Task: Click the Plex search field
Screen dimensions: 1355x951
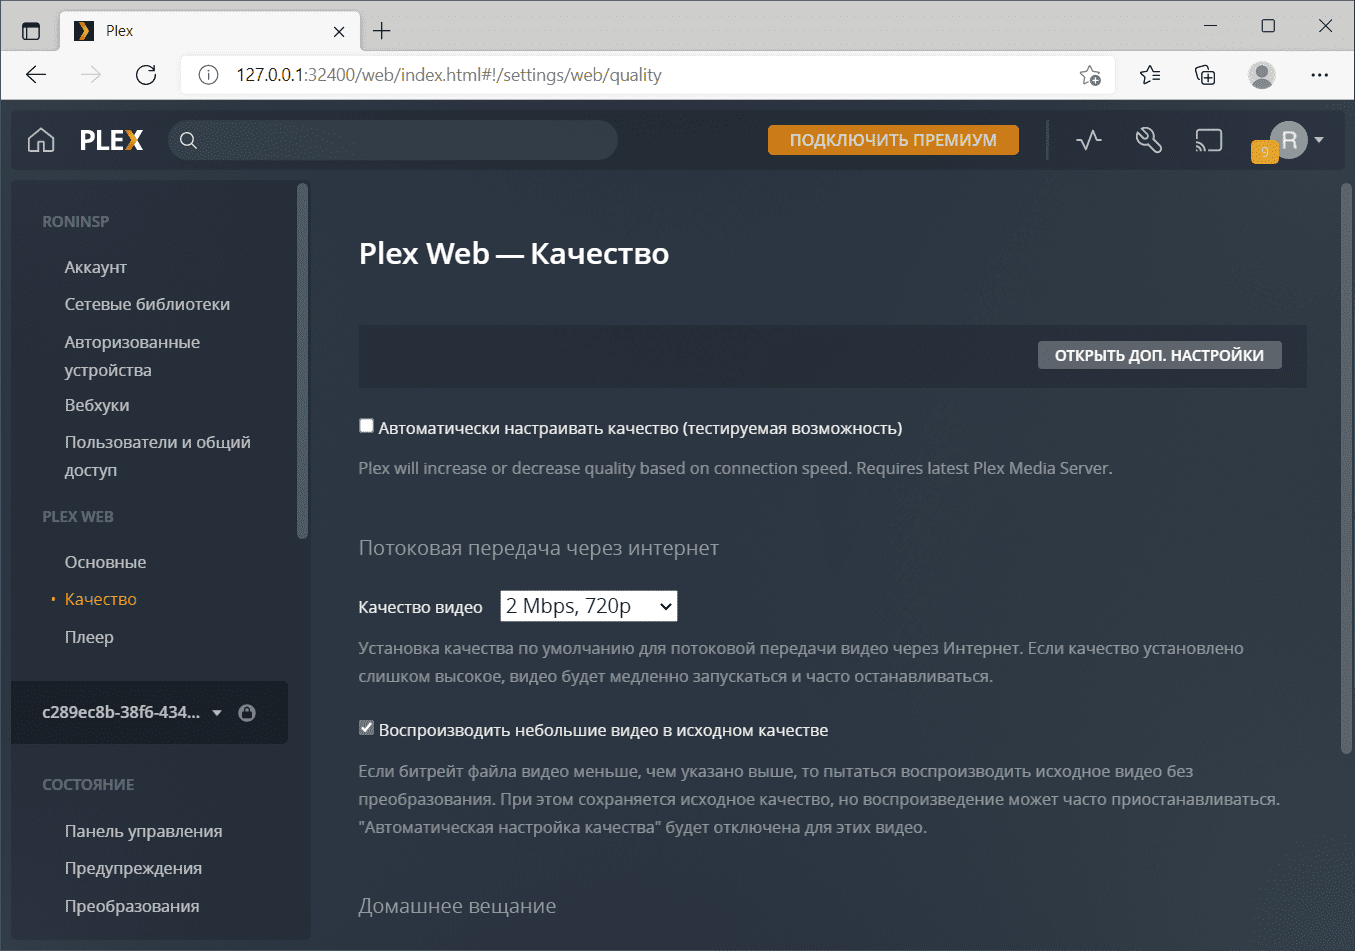Action: 393,140
